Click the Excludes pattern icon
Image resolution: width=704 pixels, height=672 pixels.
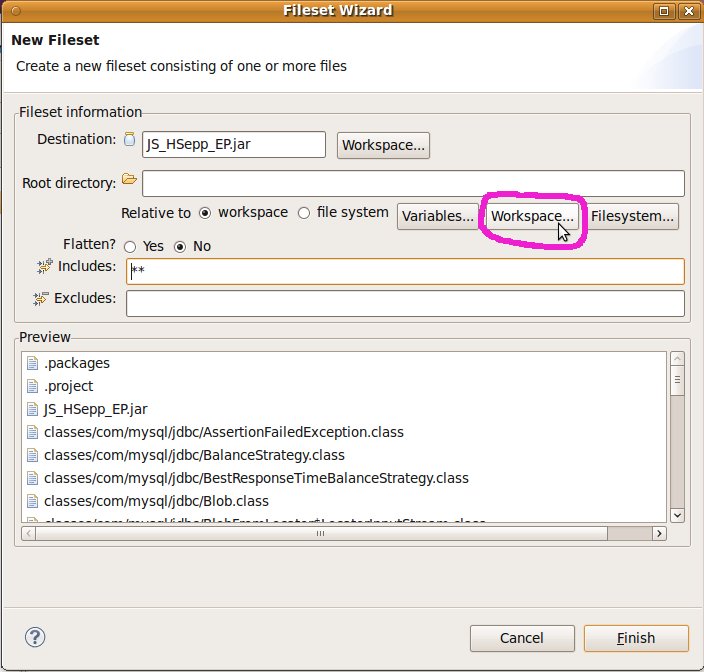(42, 299)
